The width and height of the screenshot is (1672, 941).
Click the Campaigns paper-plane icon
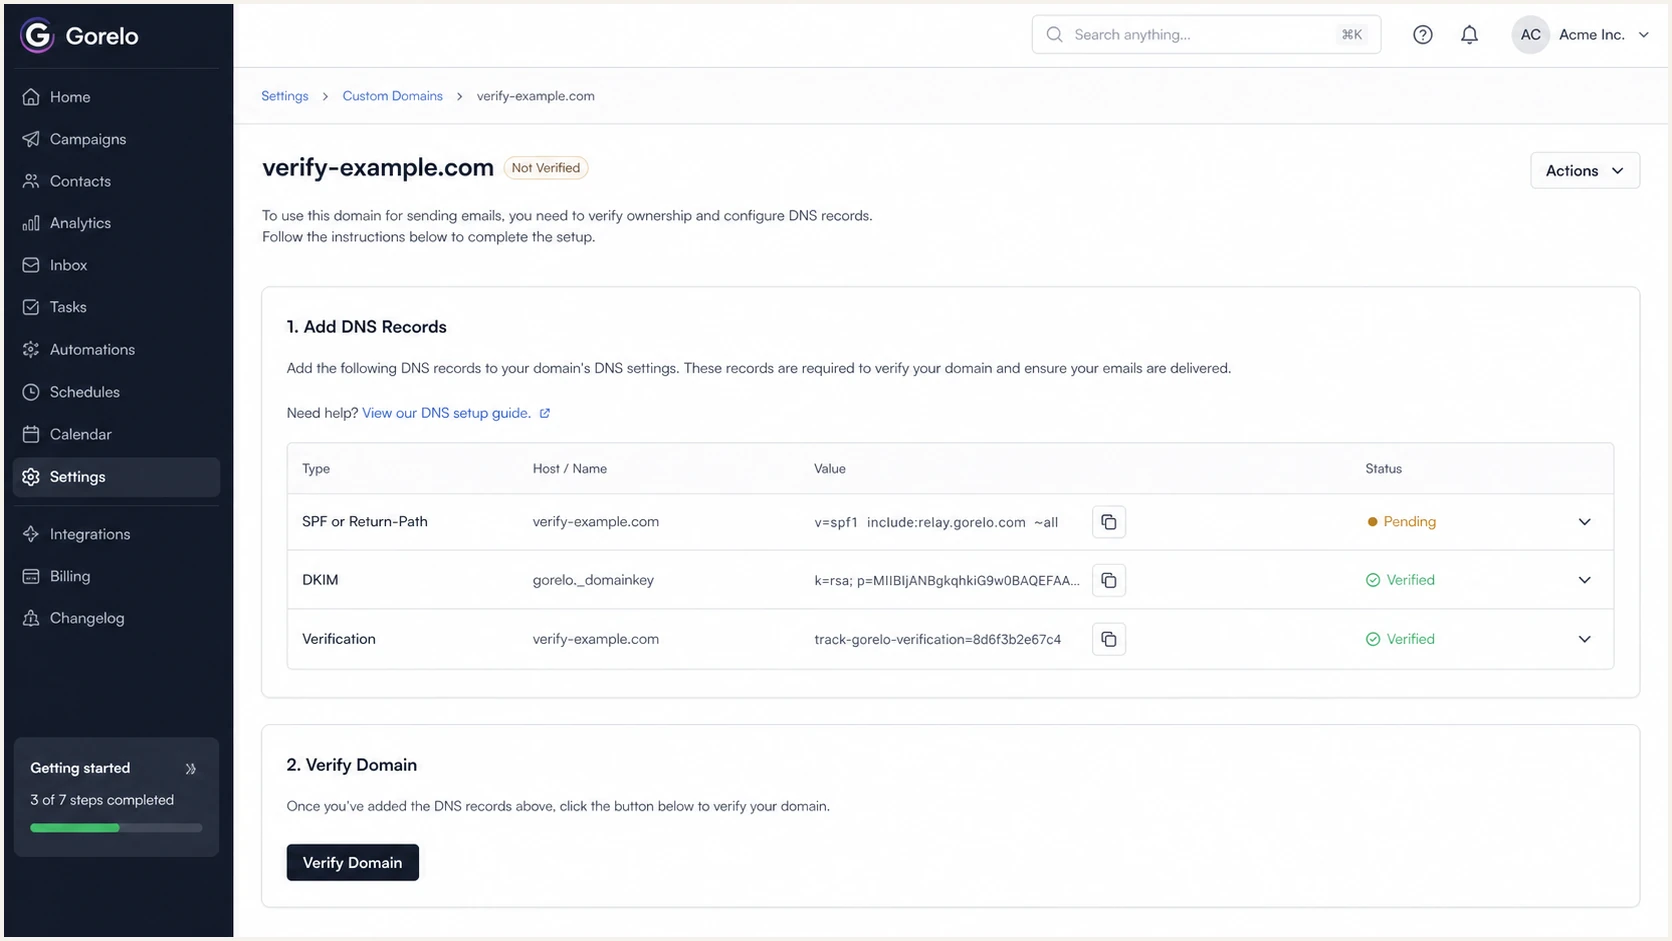[x=31, y=139]
